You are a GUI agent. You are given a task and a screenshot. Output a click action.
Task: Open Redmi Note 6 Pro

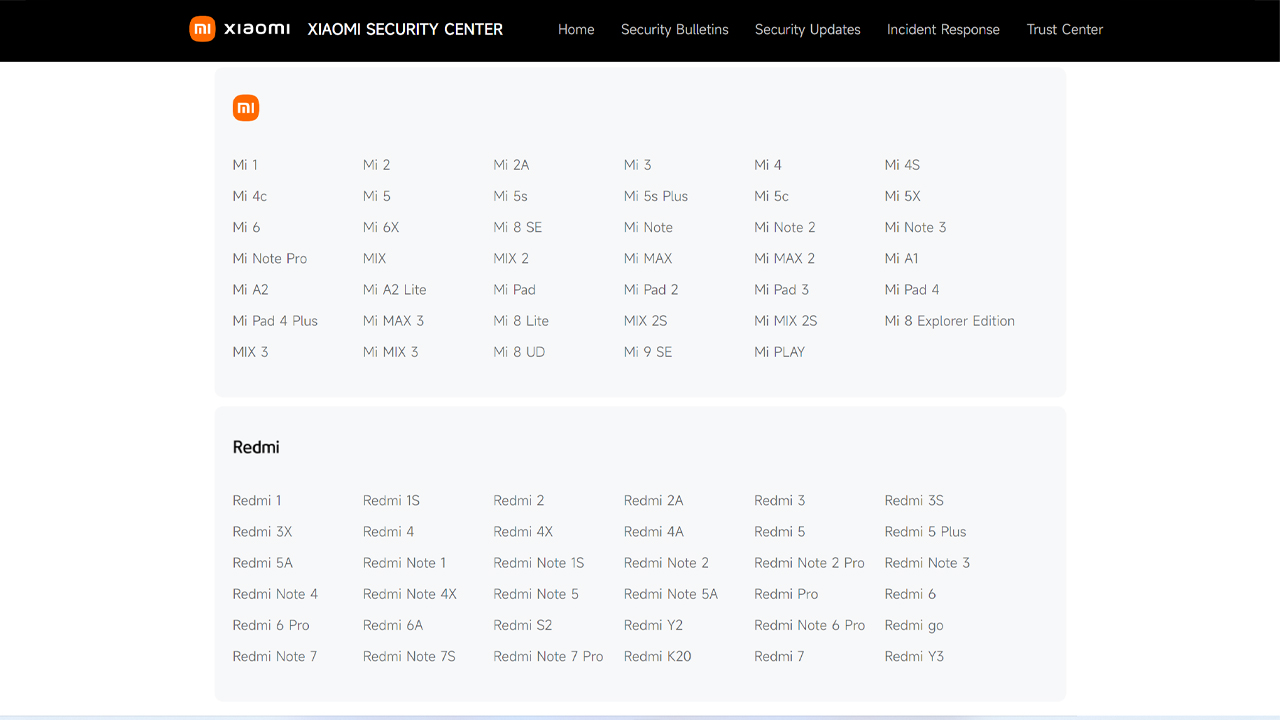810,624
